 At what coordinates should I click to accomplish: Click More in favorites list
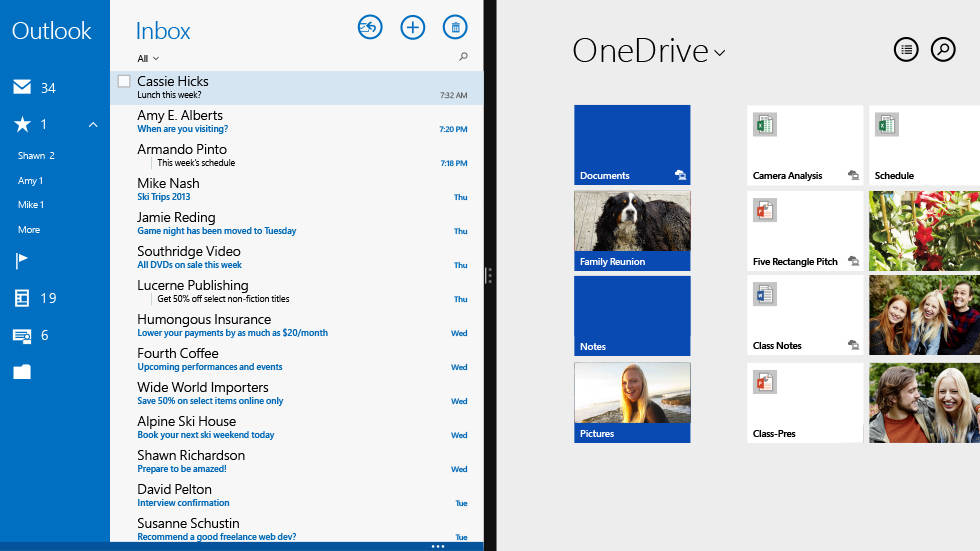(29, 230)
